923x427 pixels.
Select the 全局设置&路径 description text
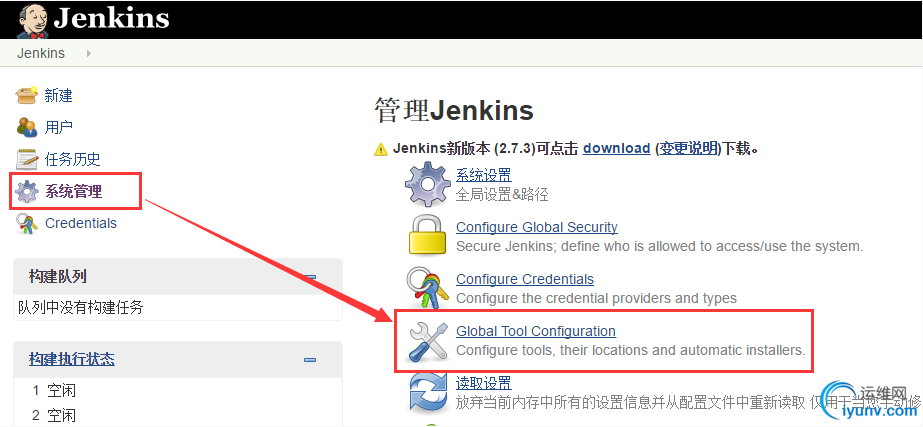pos(502,194)
